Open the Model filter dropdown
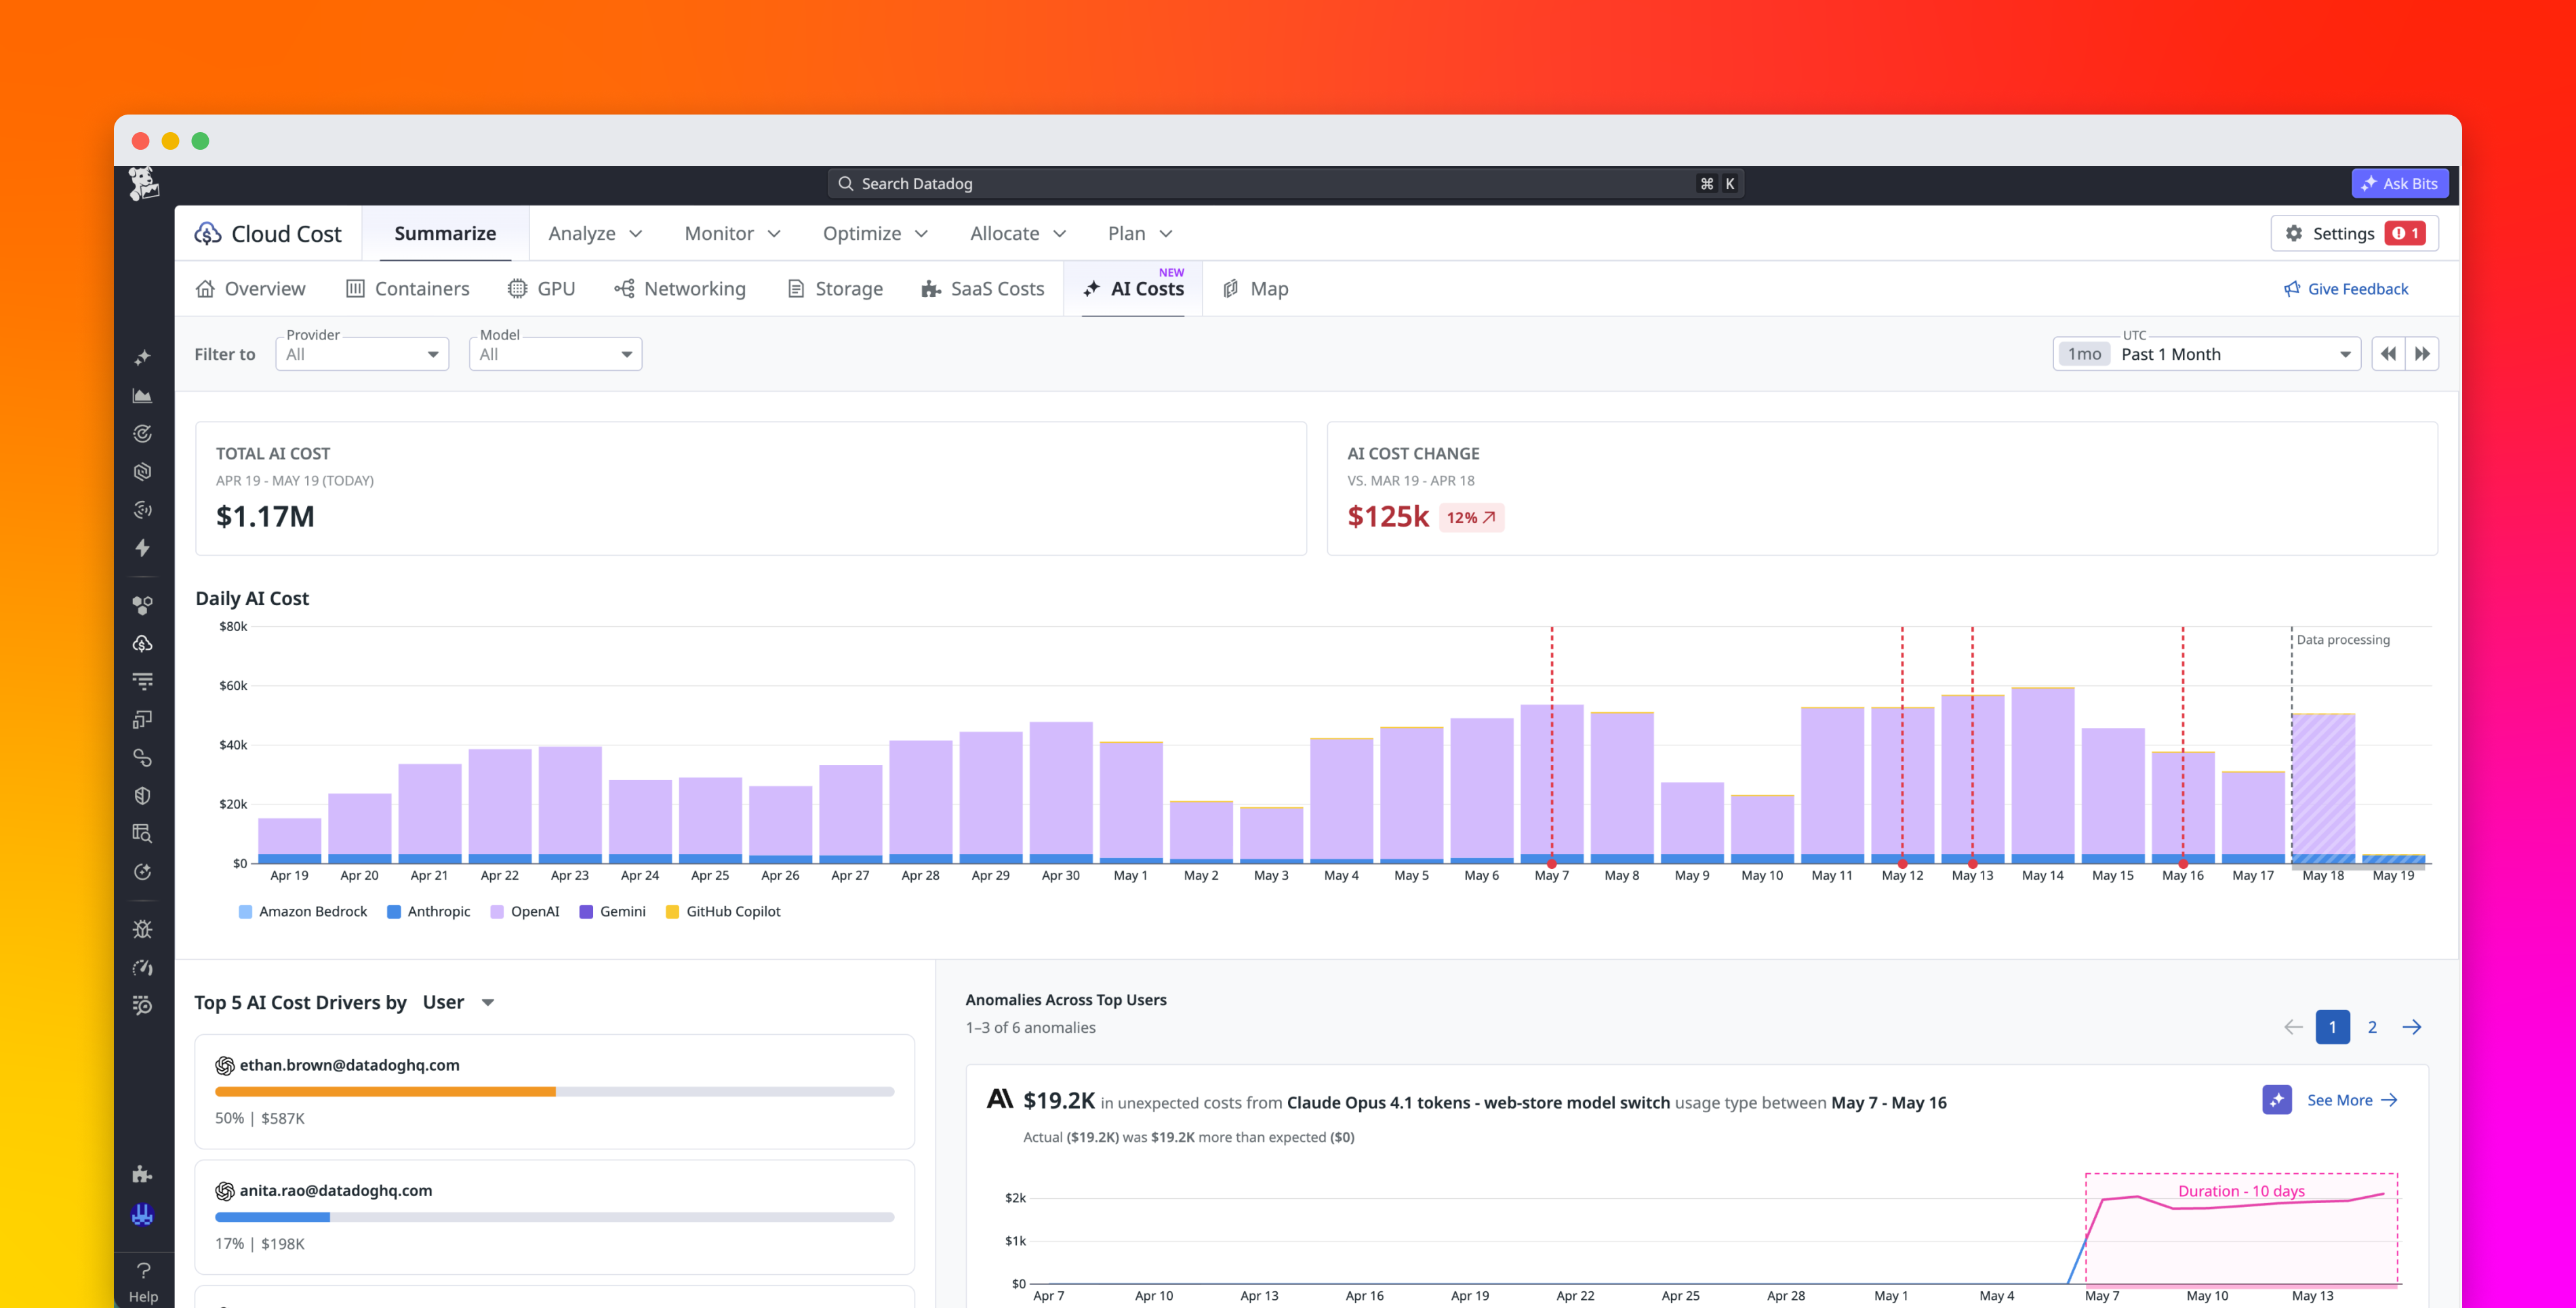The width and height of the screenshot is (2576, 1308). point(555,354)
